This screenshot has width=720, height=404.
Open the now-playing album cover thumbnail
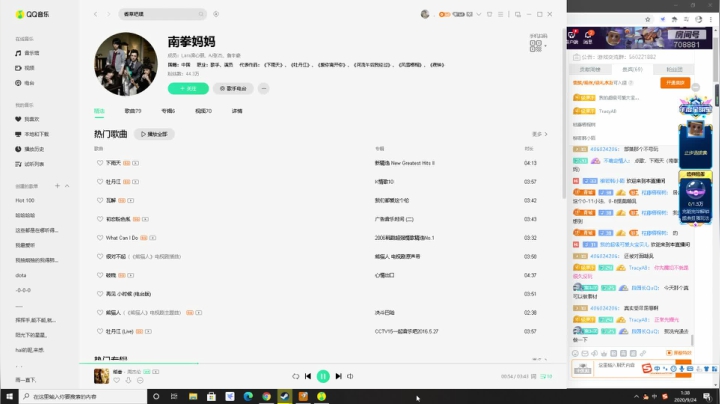[x=101, y=376]
